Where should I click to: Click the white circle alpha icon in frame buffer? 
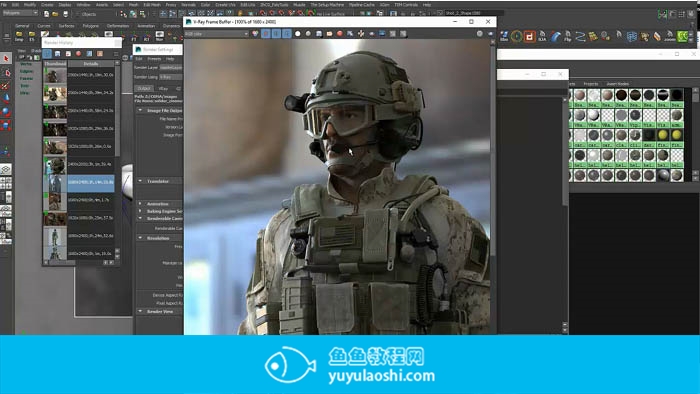pyautogui.click(x=298, y=33)
